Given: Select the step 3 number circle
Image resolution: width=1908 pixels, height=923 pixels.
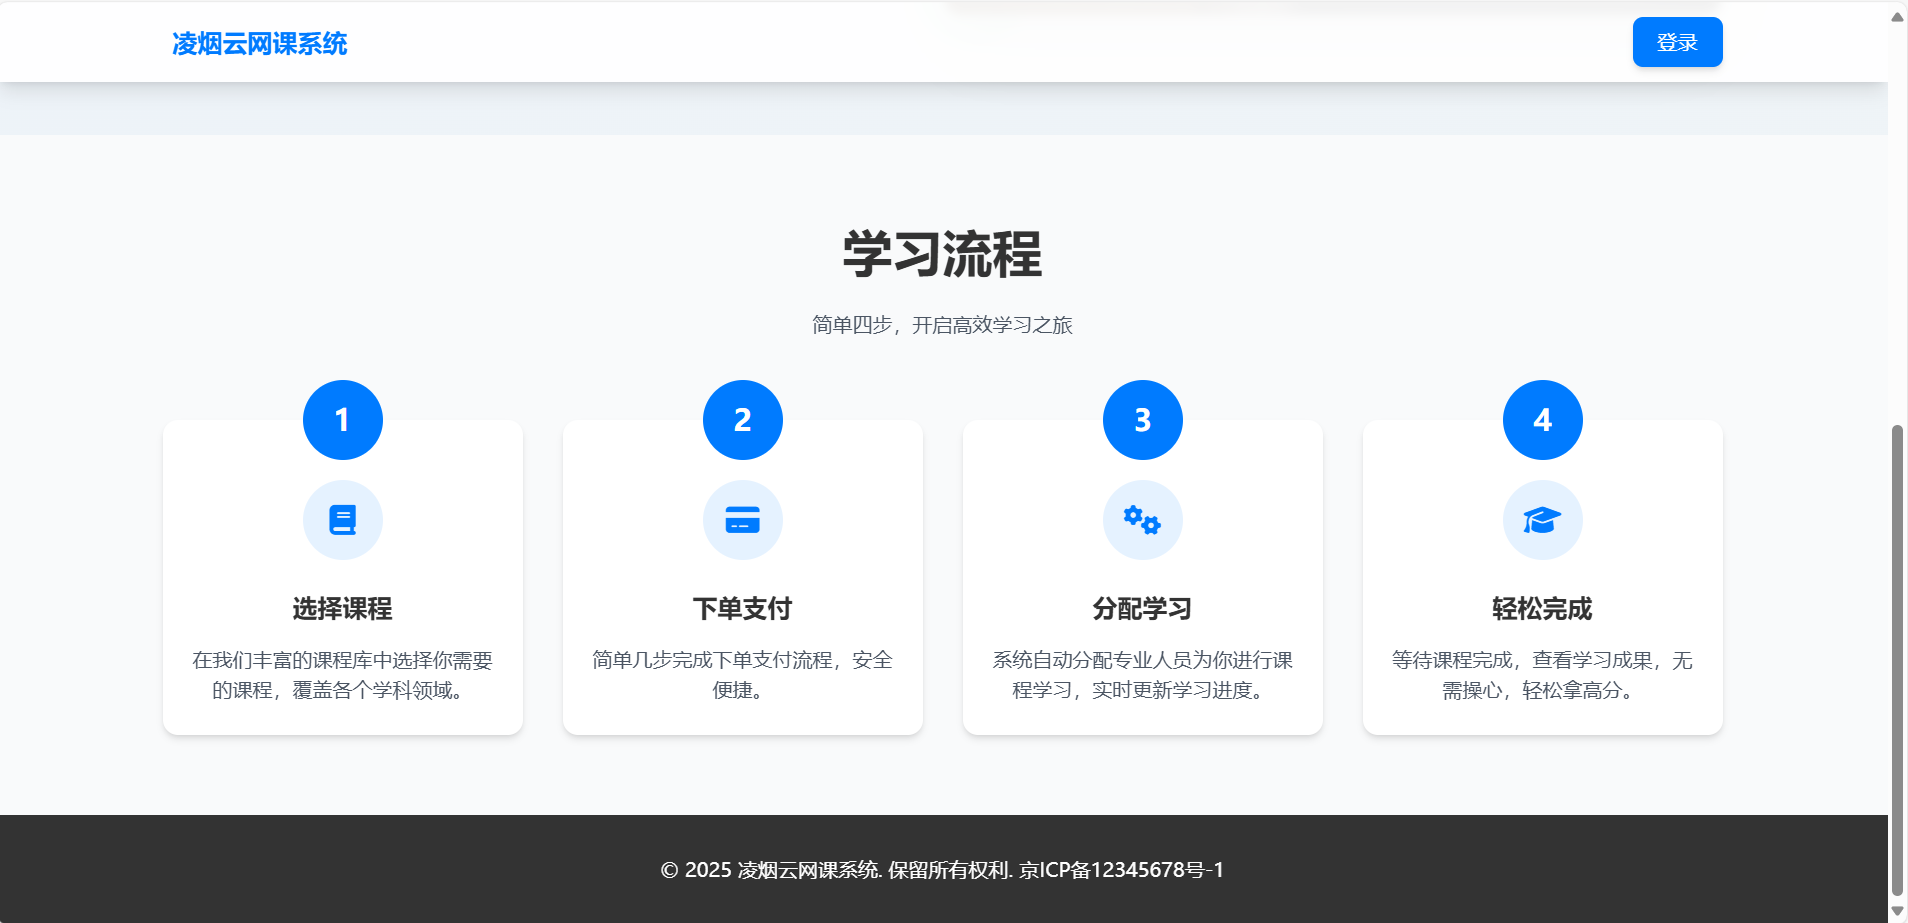Looking at the screenshot, I should tap(1143, 420).
